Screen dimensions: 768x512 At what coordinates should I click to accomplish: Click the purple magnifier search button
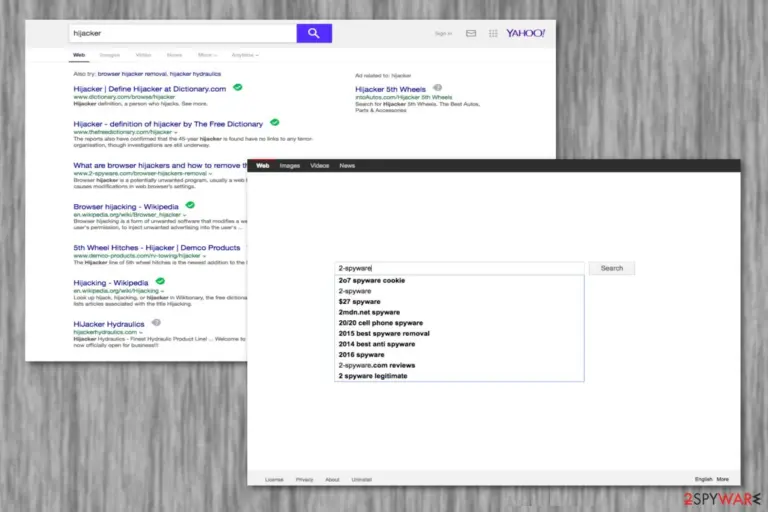[314, 33]
